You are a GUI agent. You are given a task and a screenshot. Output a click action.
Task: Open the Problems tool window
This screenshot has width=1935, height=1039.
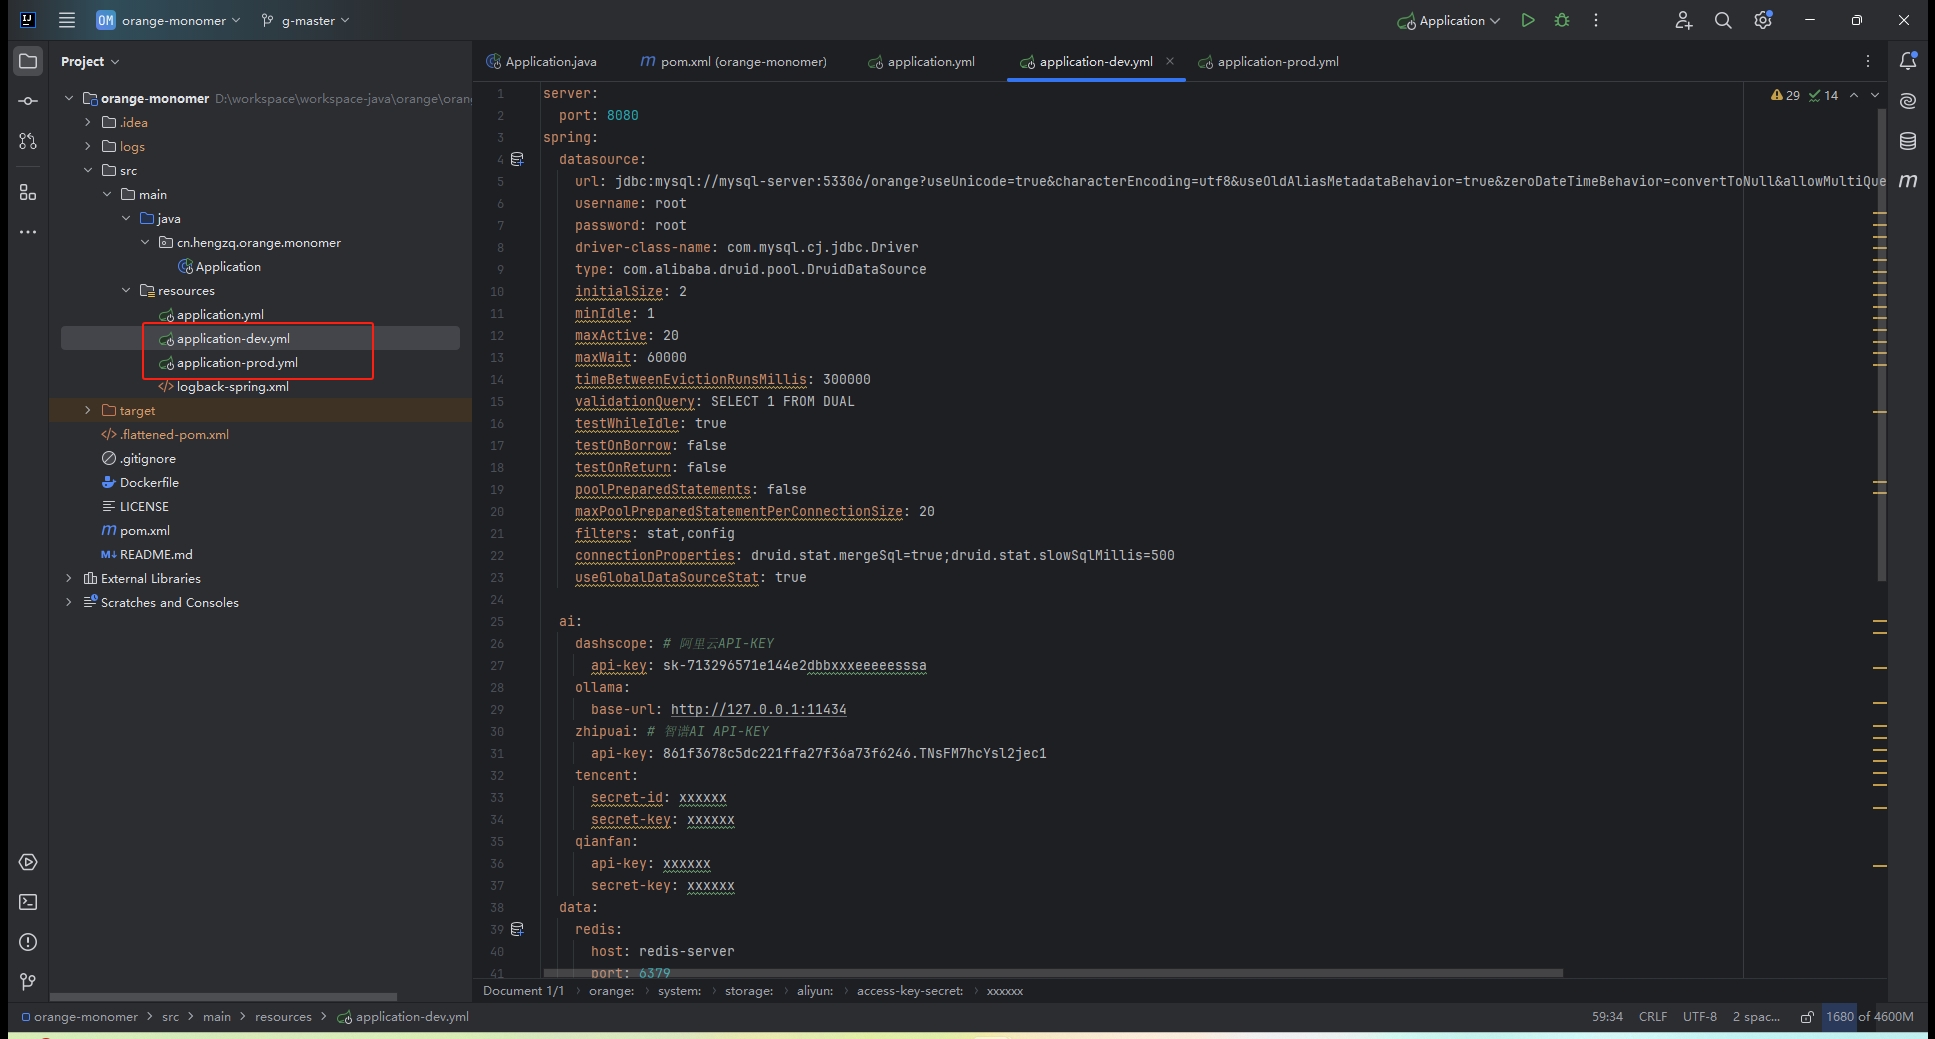(28, 942)
